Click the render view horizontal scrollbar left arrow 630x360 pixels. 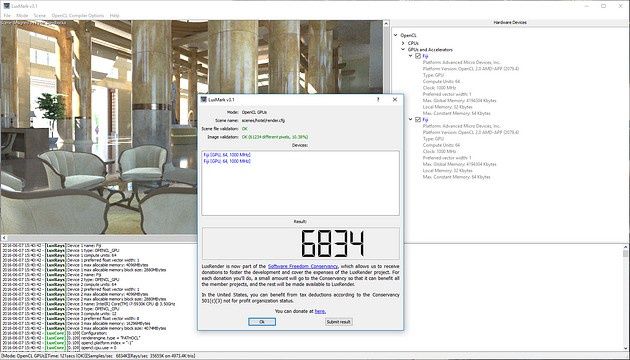click(3, 238)
